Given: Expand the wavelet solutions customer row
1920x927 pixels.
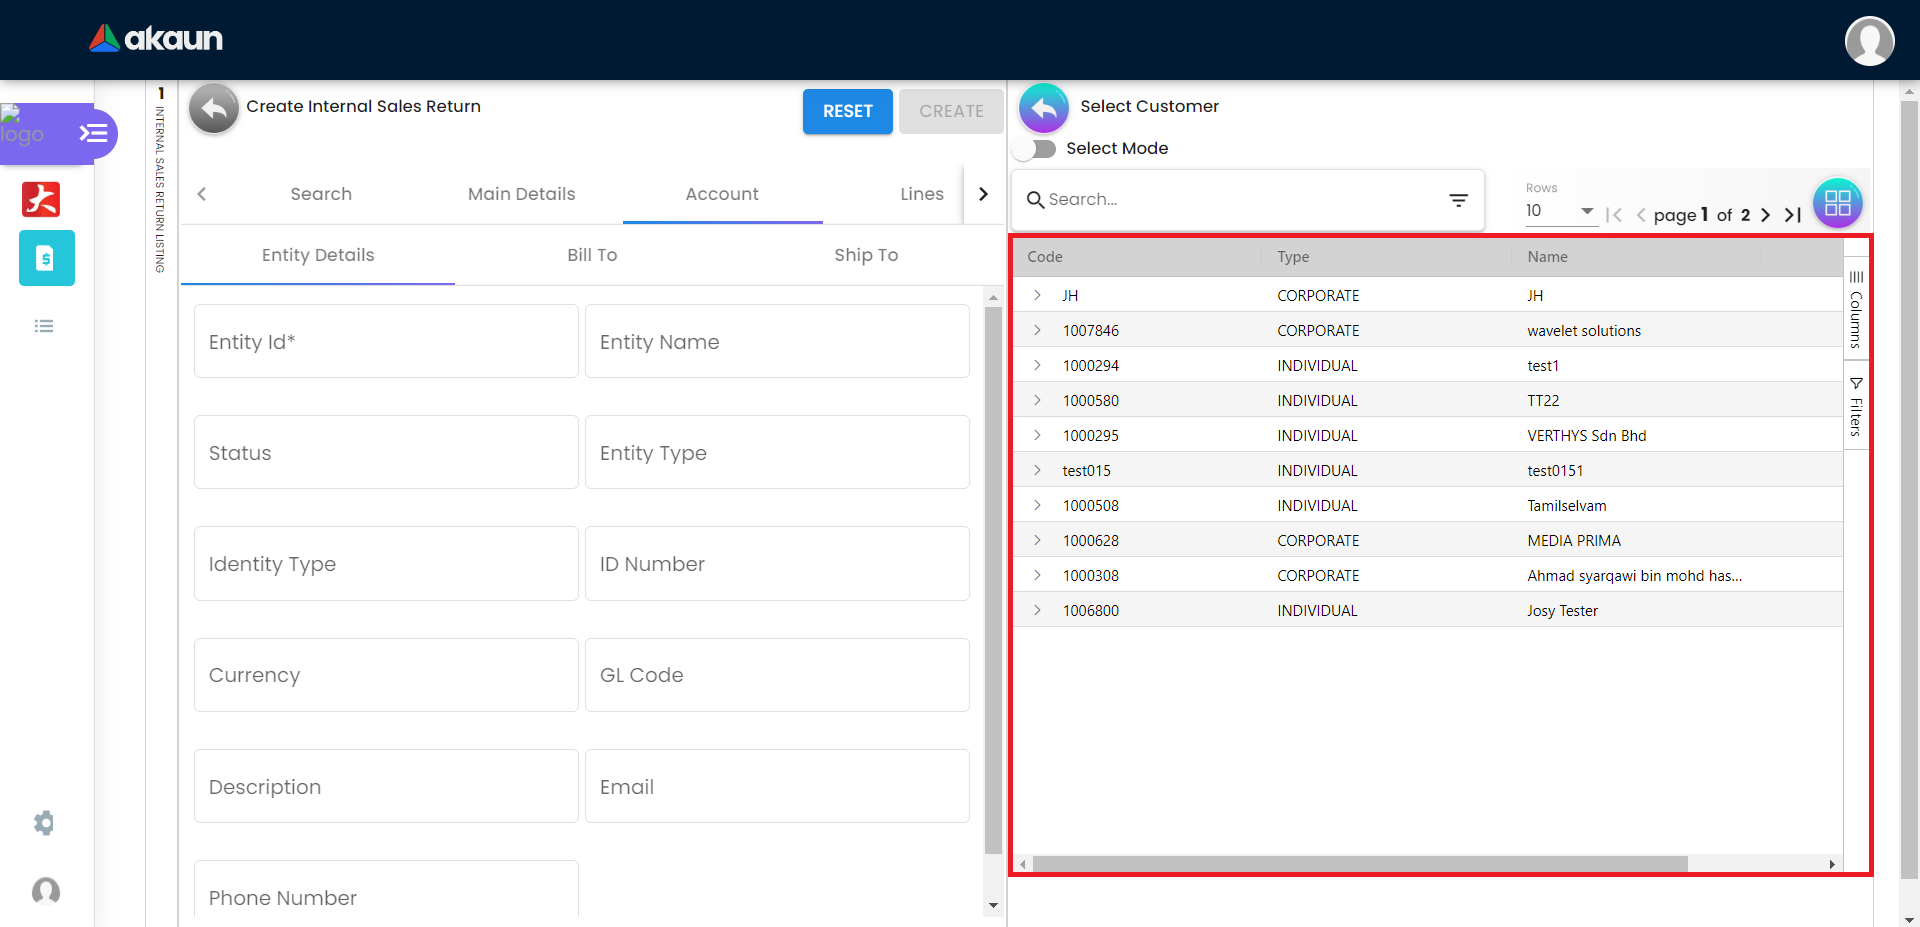Looking at the screenshot, I should 1037,331.
